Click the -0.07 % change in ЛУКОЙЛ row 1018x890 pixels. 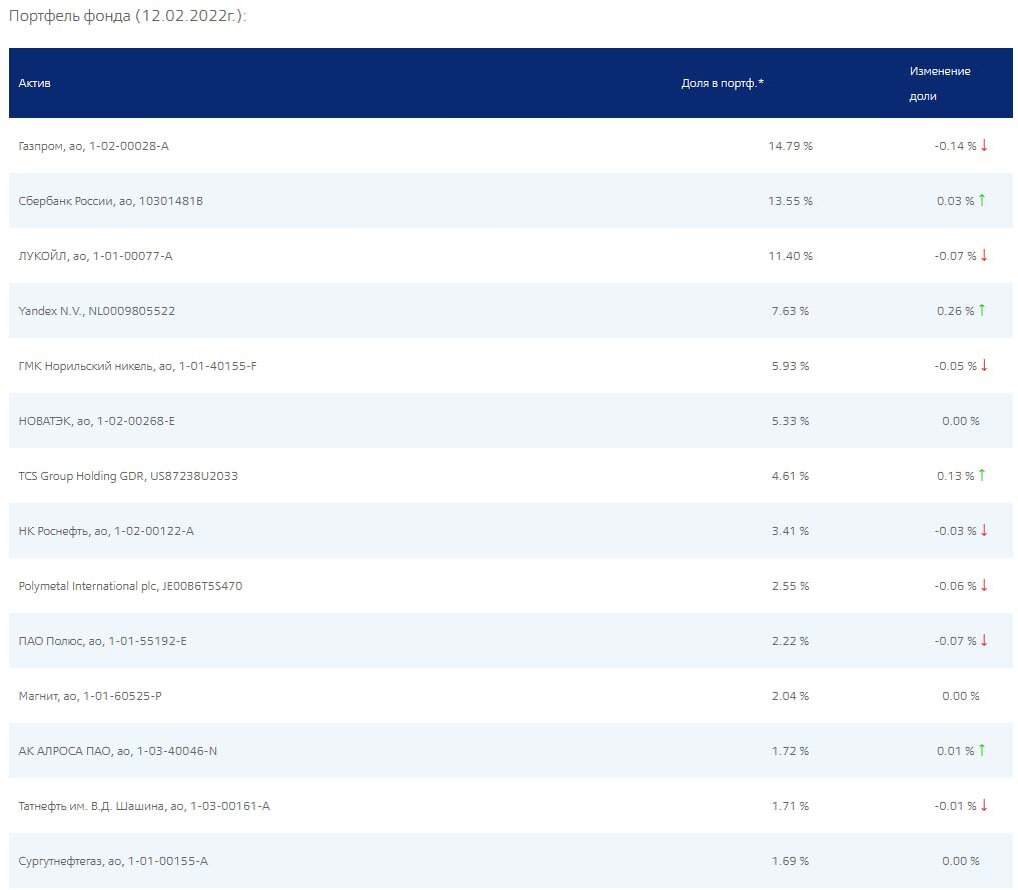click(955, 256)
